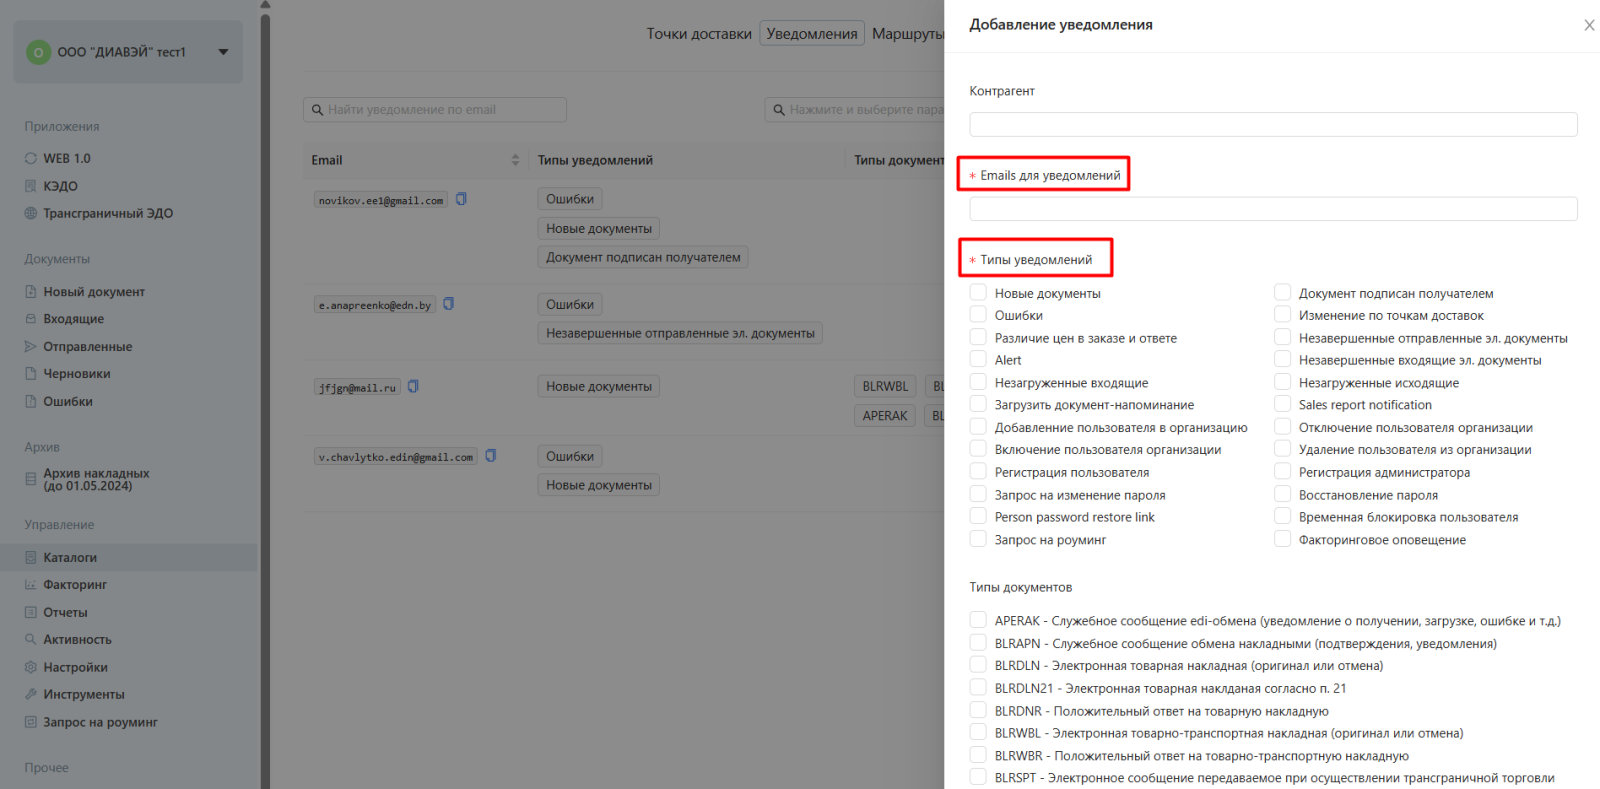Click copy icon next to novikov.ee1@gmail.com

[461, 199]
